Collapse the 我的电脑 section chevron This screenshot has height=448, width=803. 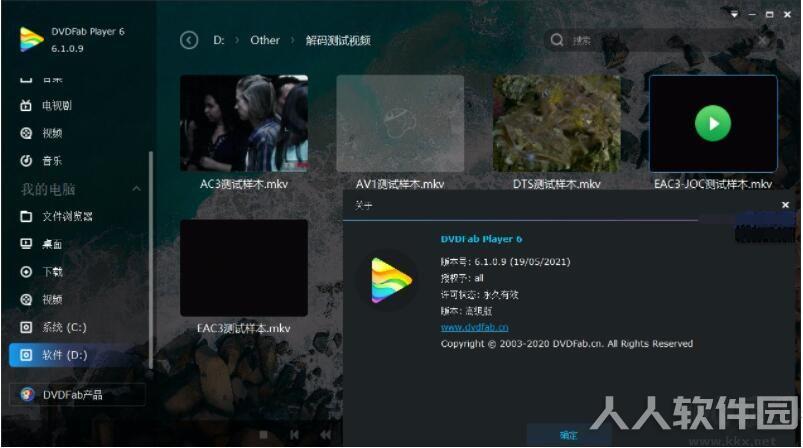(136, 189)
